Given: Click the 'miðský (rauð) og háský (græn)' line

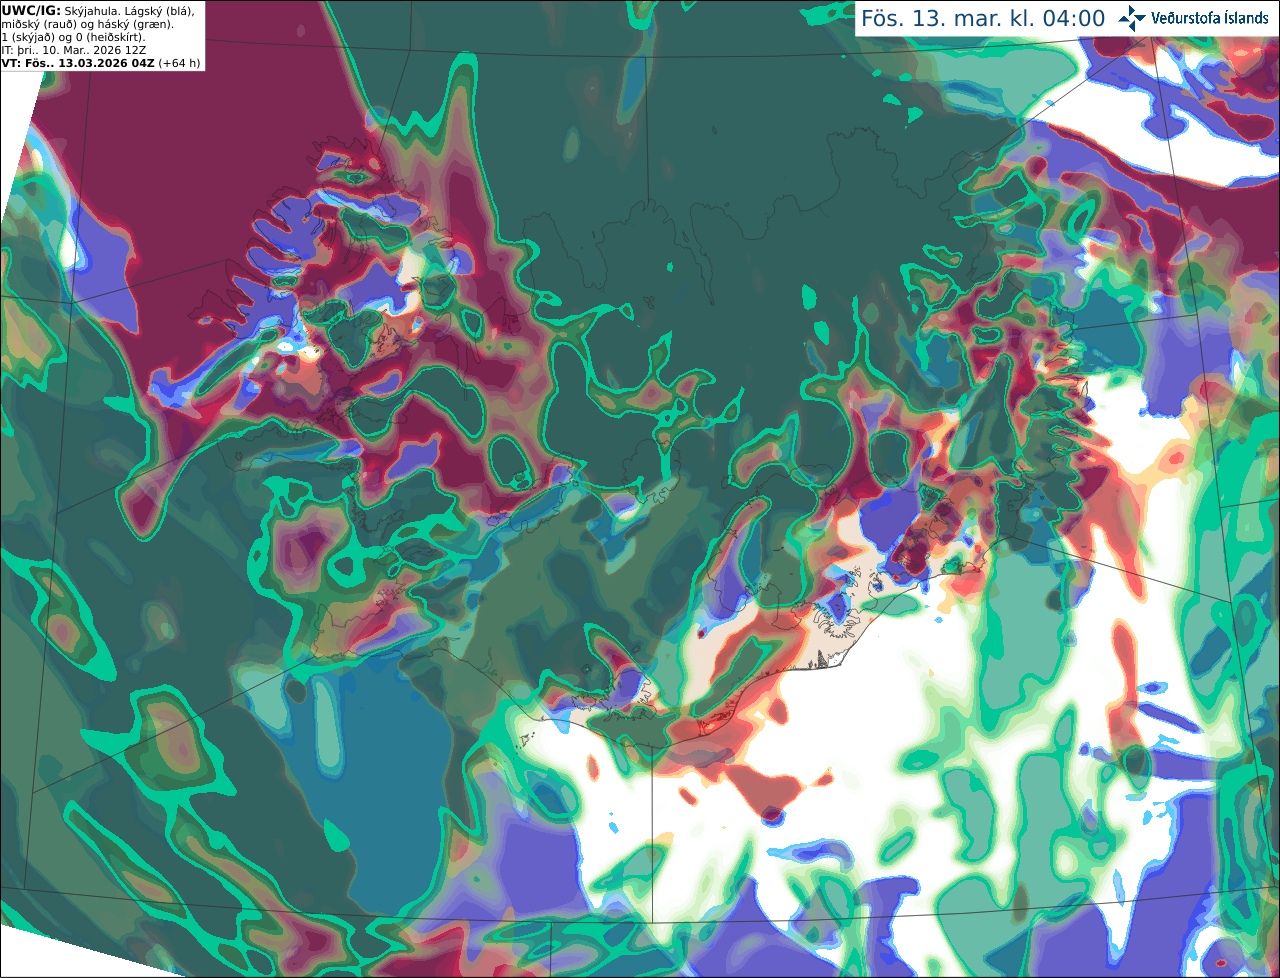Looking at the screenshot, I should coord(88,24).
